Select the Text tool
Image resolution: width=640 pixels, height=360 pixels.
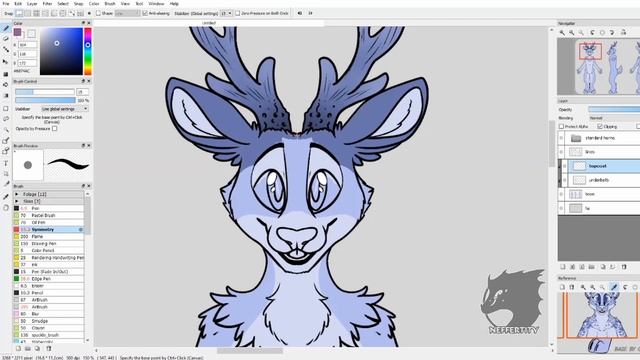click(x=6, y=163)
